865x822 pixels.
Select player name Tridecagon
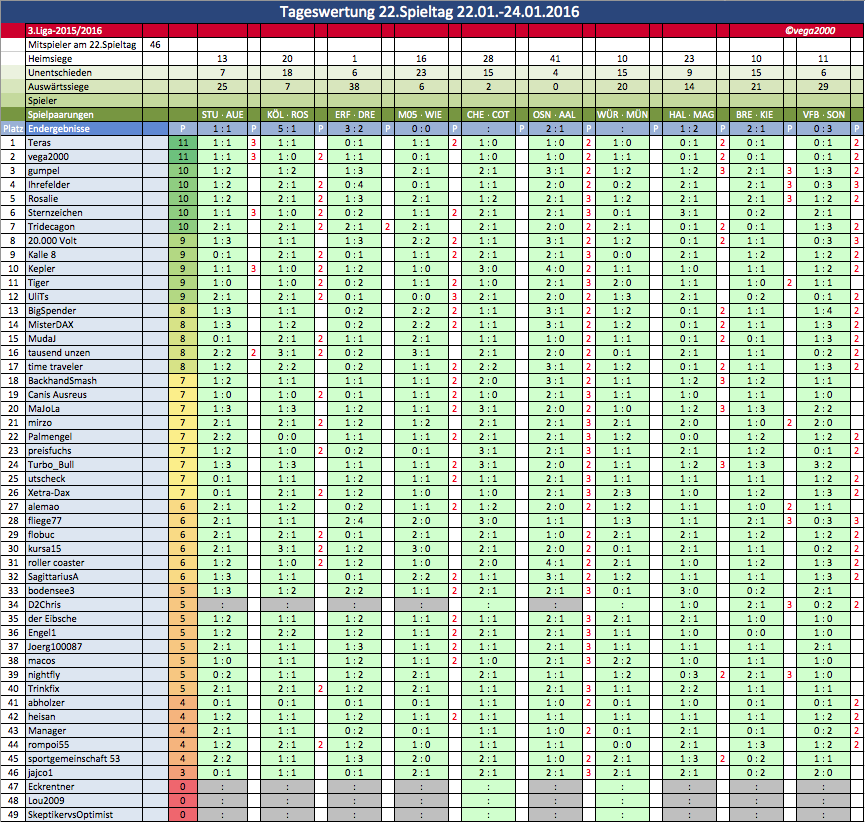[x=51, y=227]
